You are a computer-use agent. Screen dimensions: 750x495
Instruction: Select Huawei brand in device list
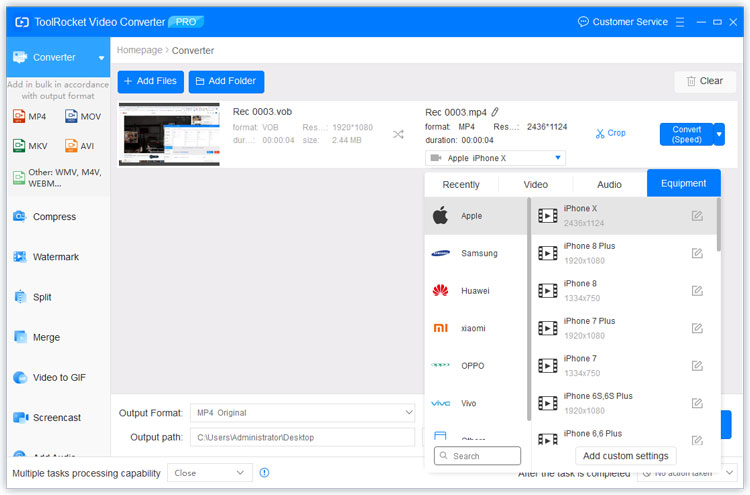(475, 291)
